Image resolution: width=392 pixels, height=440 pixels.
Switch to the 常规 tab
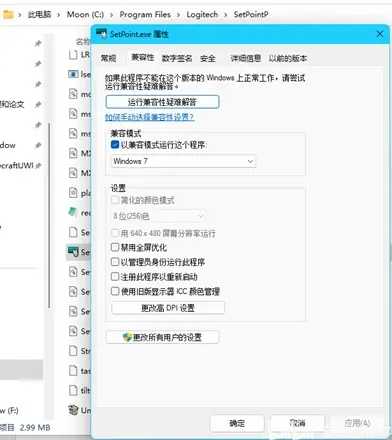pos(108,58)
